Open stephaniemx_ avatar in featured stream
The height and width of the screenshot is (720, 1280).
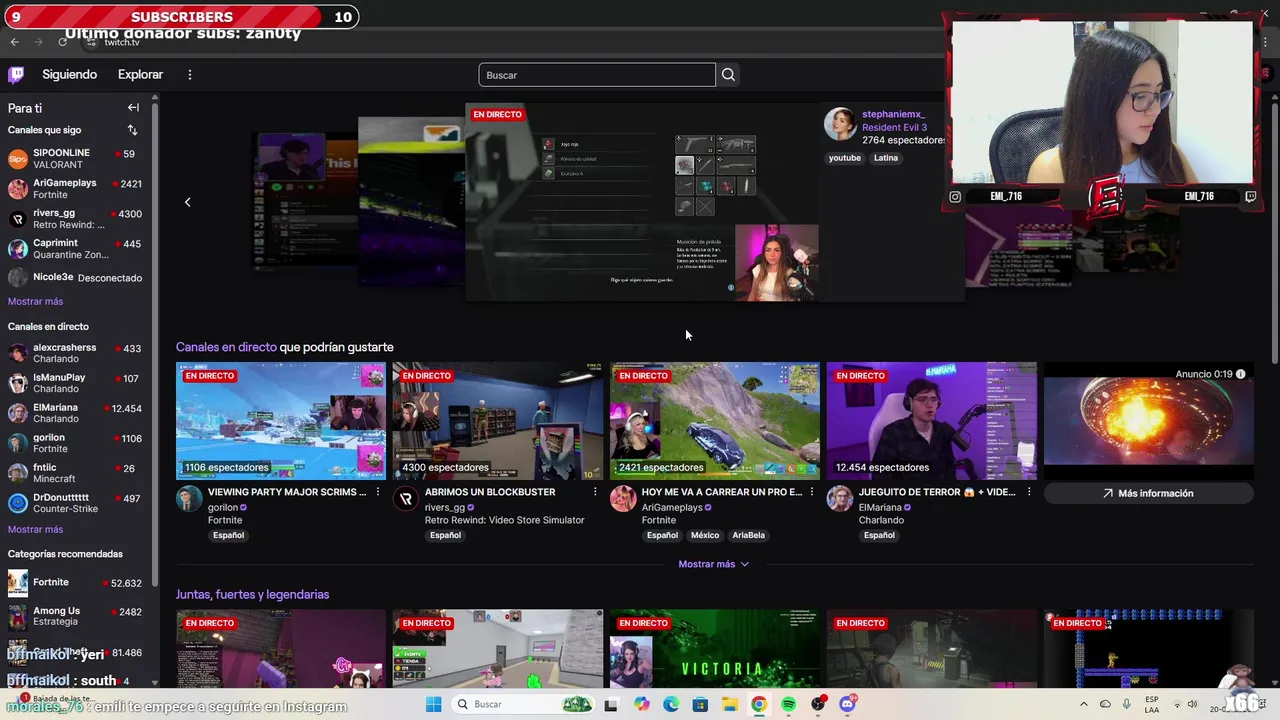pyautogui.click(x=840, y=124)
